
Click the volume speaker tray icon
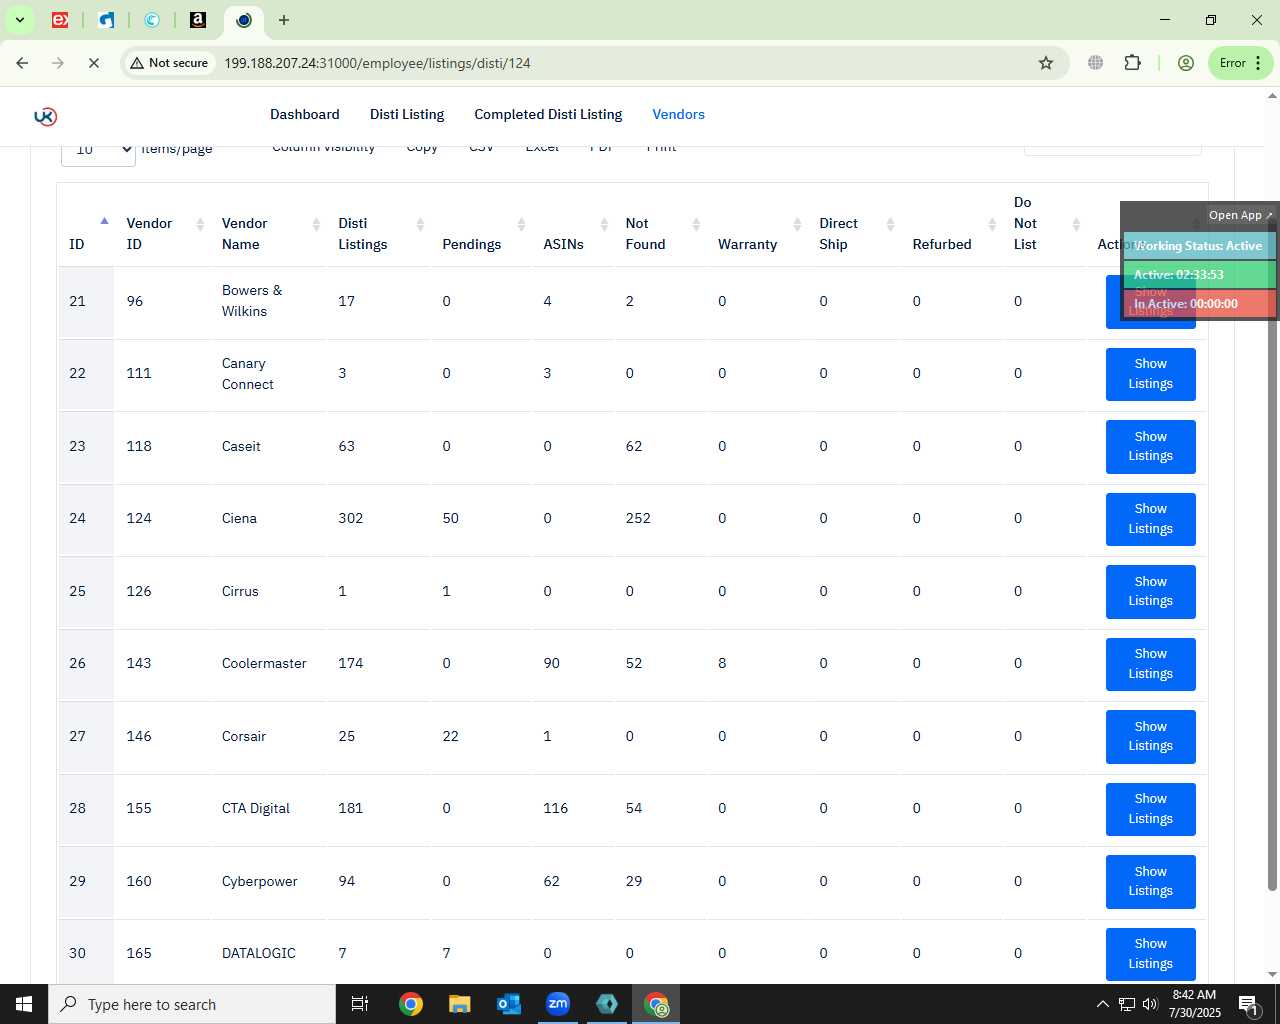click(1150, 1004)
